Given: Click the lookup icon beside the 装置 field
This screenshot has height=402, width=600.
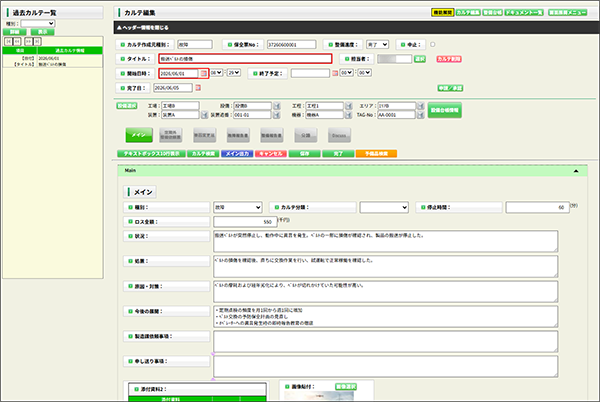Looking at the screenshot, I should coord(204,115).
